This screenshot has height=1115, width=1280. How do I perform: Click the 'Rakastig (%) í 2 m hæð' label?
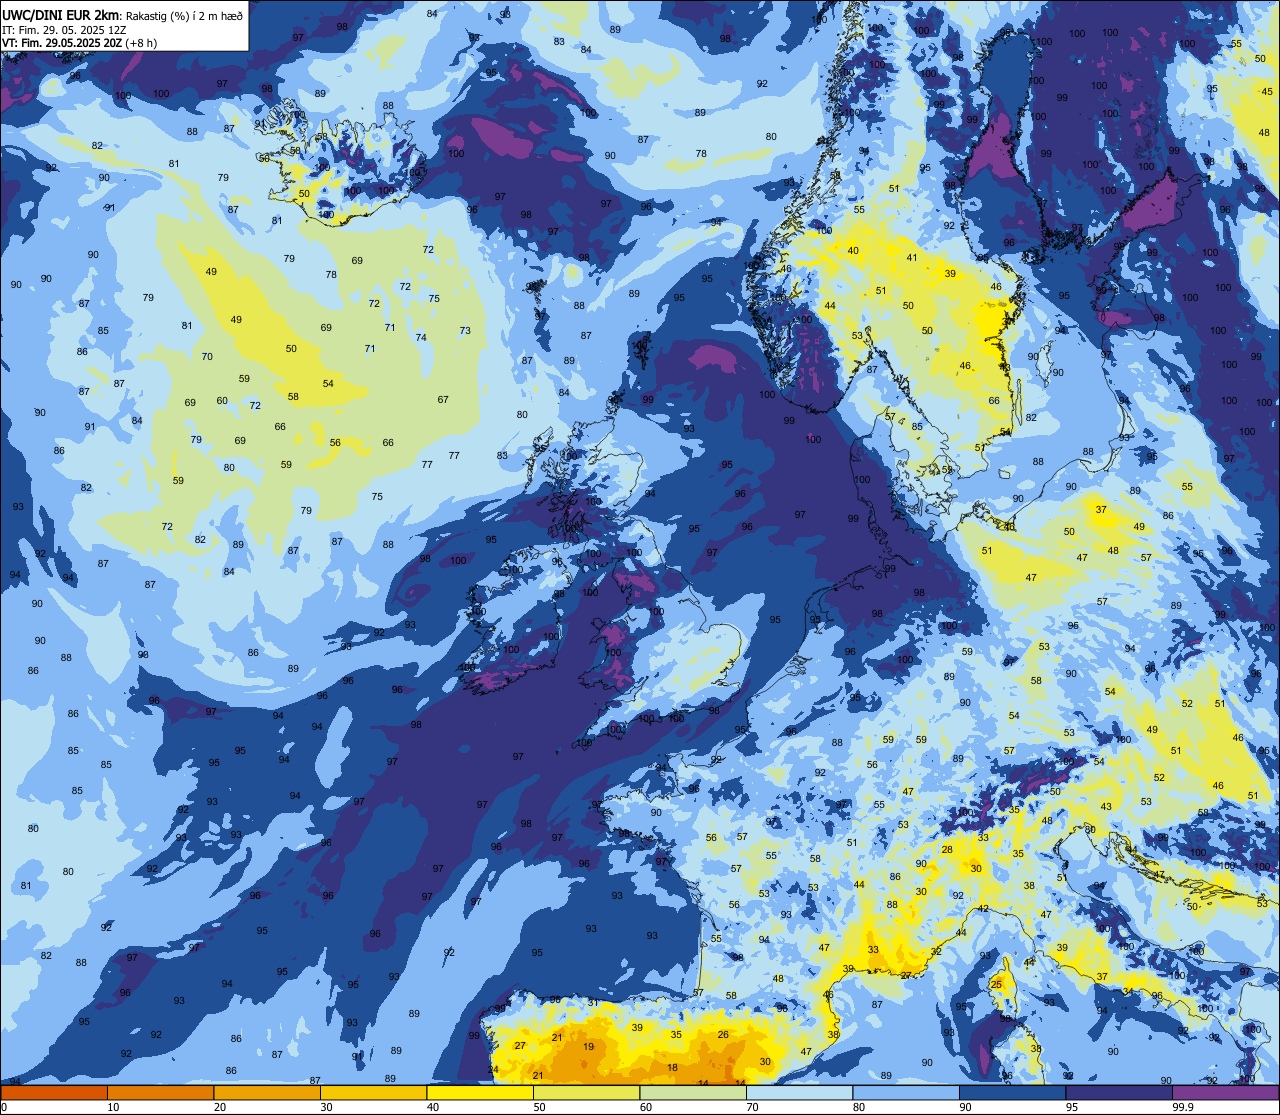pyautogui.click(x=184, y=15)
